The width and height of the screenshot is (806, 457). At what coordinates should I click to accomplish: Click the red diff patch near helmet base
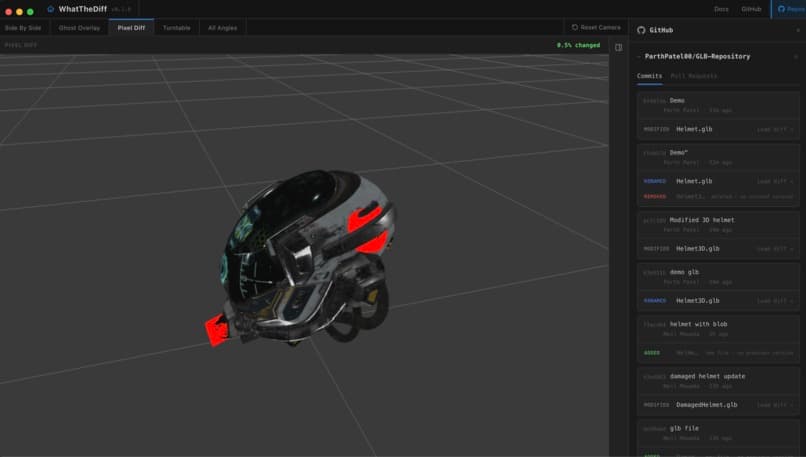coord(216,330)
